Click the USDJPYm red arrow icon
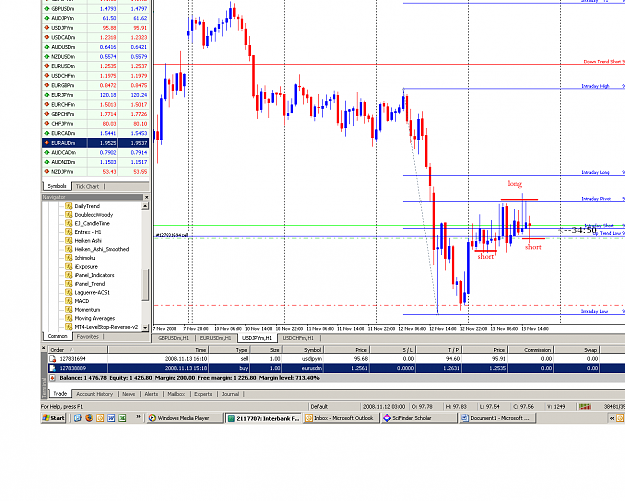The image size is (625, 501). coord(47,28)
